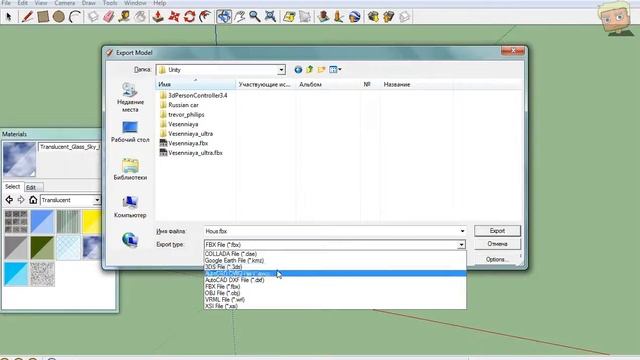The height and width of the screenshot is (360, 640).
Task: Activate the Arc tool
Action: (75, 17)
